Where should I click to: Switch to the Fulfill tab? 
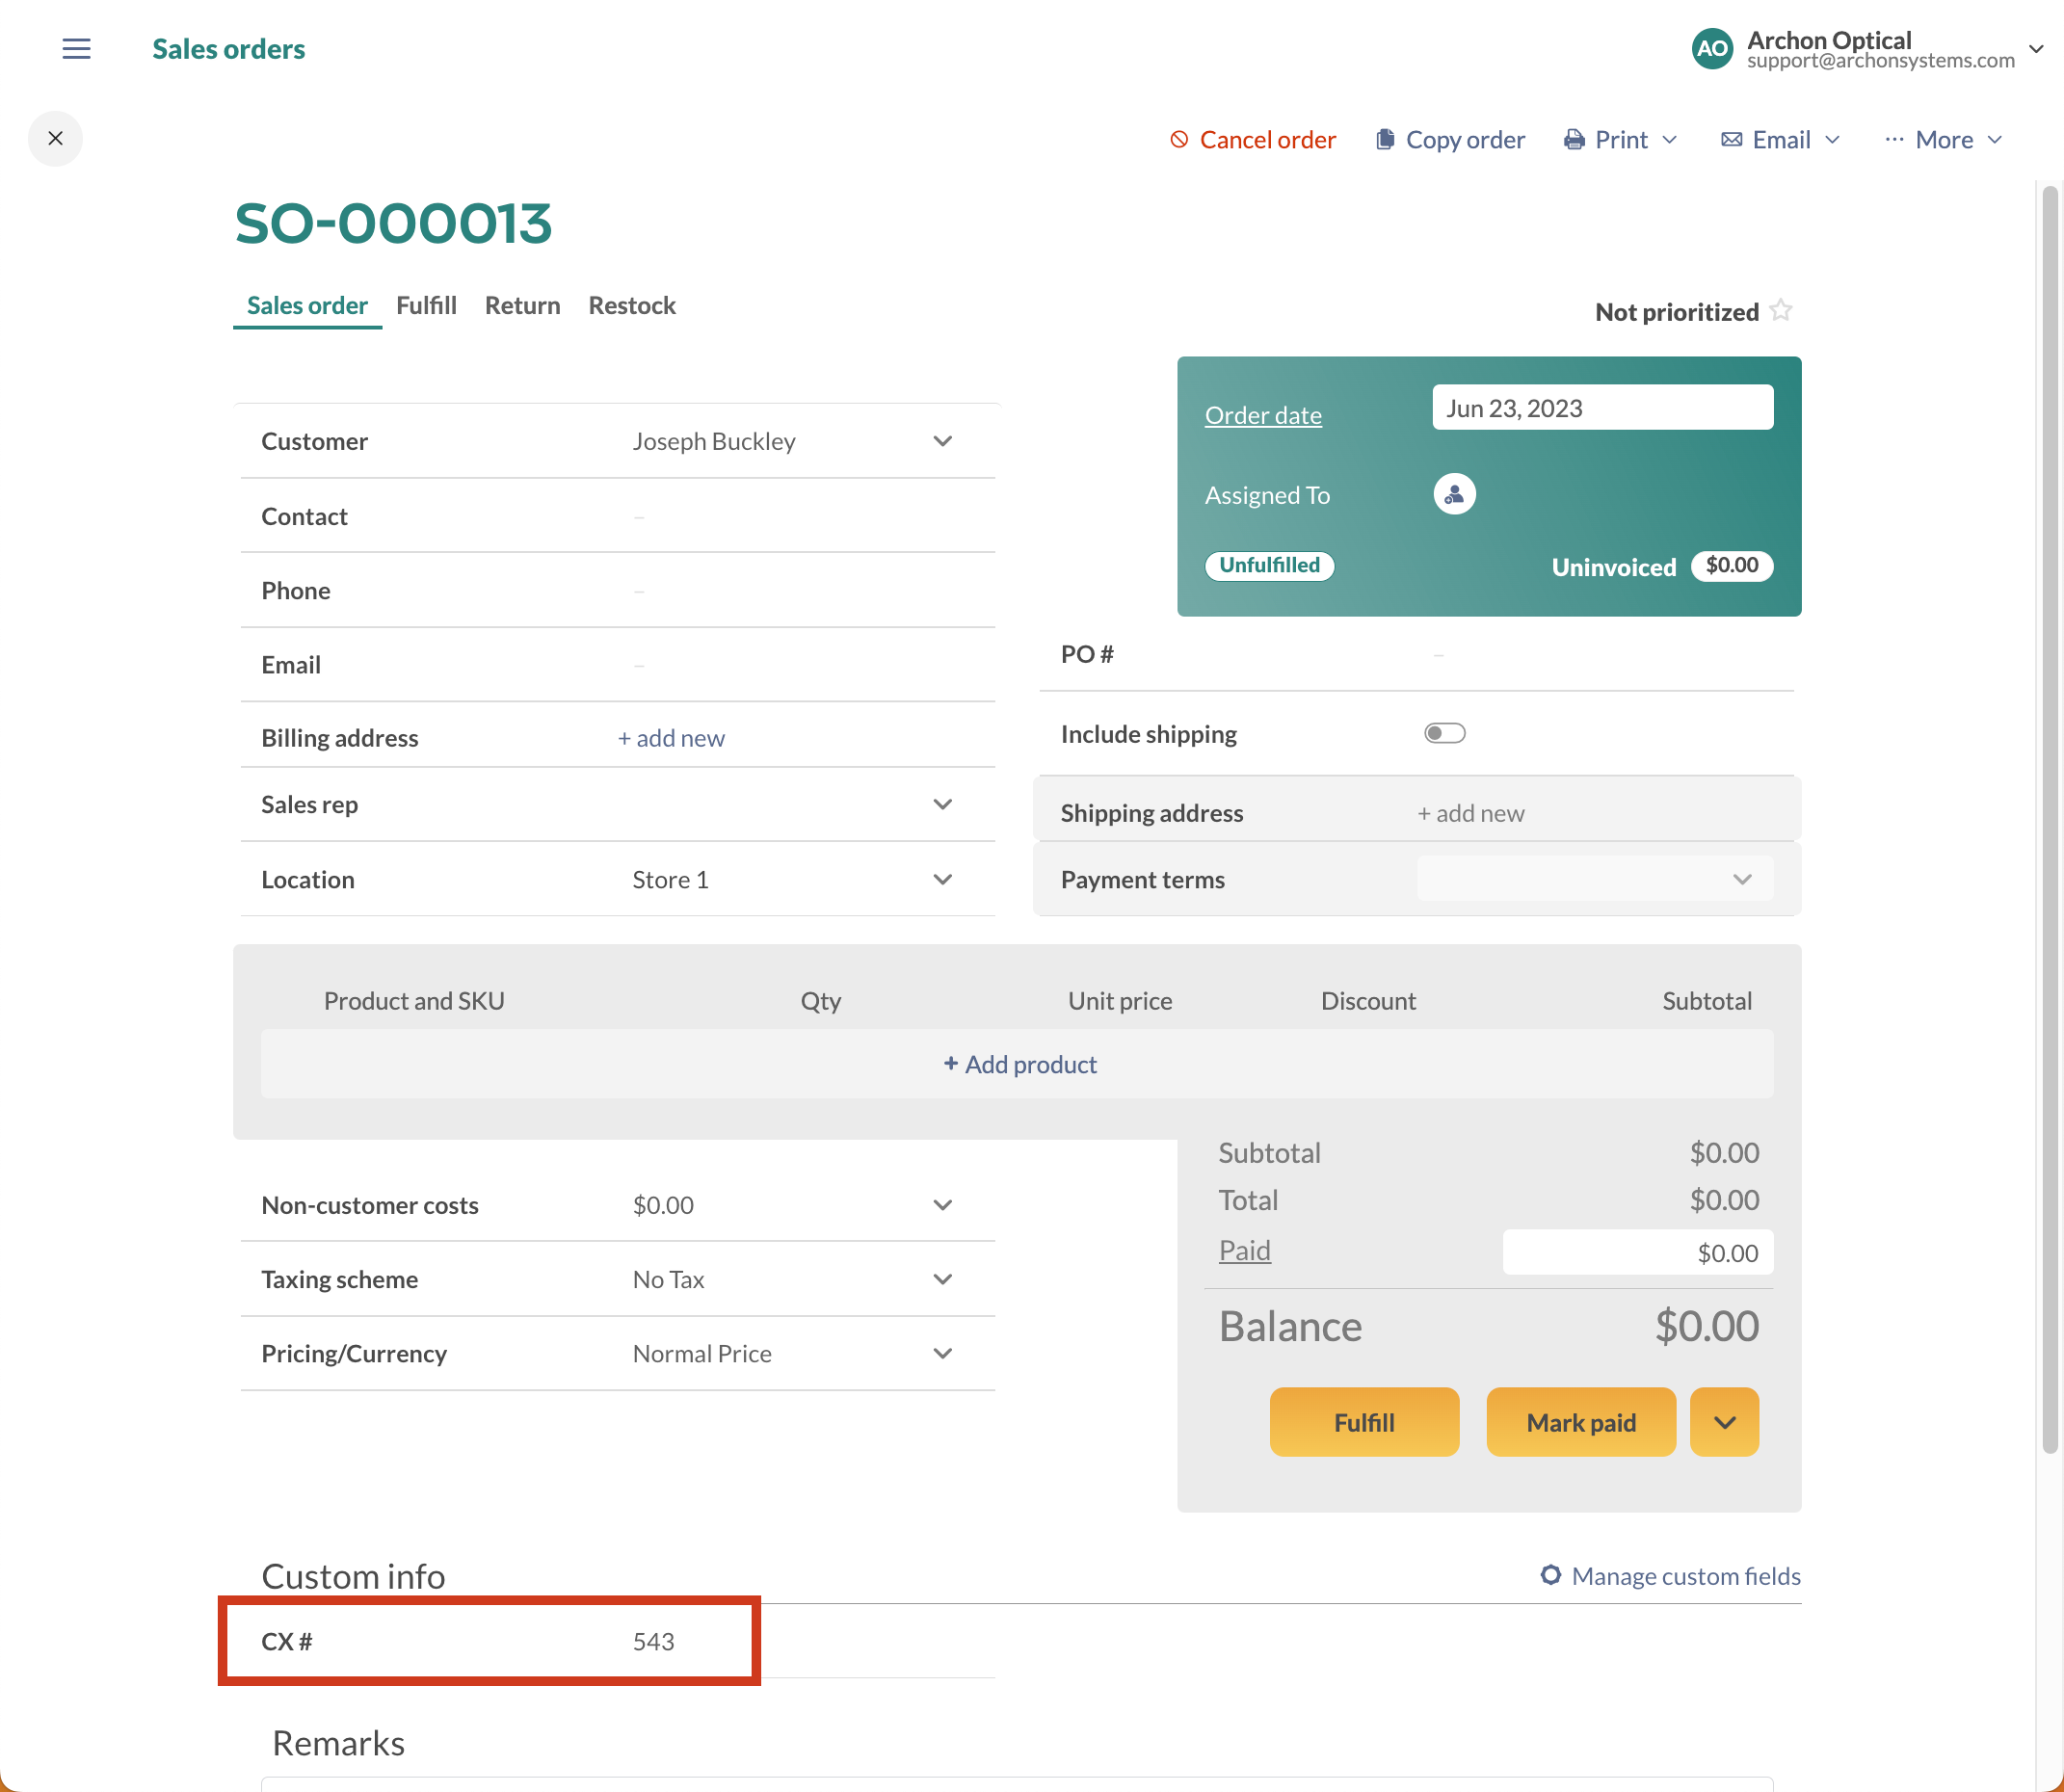[x=426, y=305]
